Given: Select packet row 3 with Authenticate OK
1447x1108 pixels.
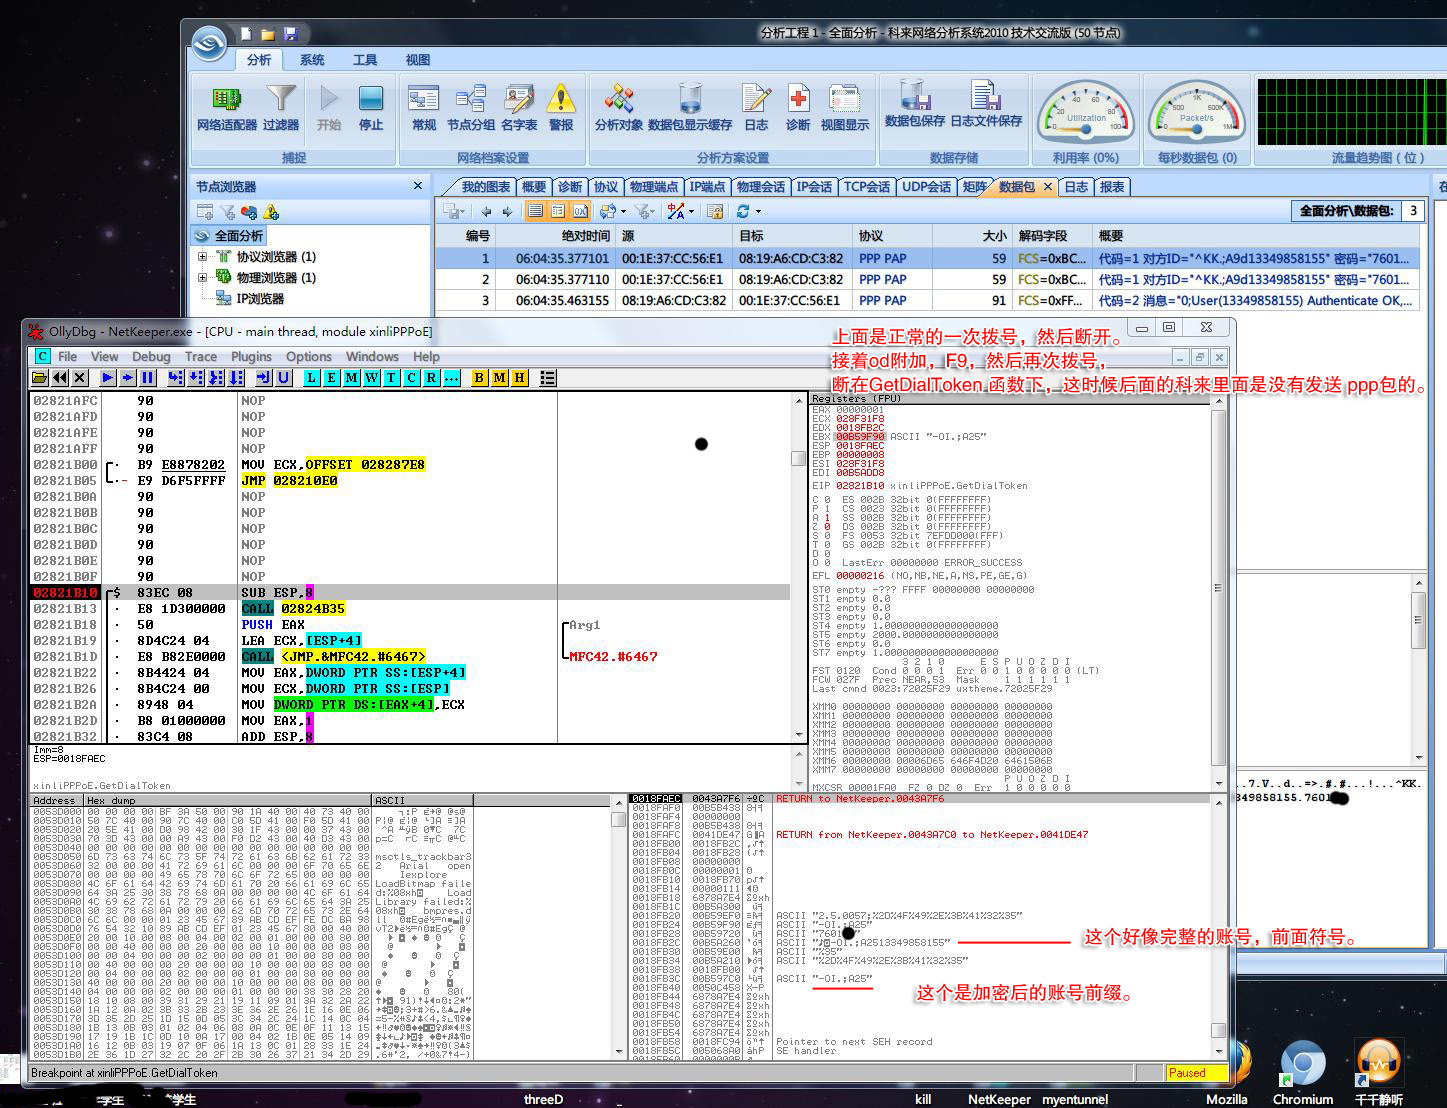Looking at the screenshot, I should [x=927, y=300].
